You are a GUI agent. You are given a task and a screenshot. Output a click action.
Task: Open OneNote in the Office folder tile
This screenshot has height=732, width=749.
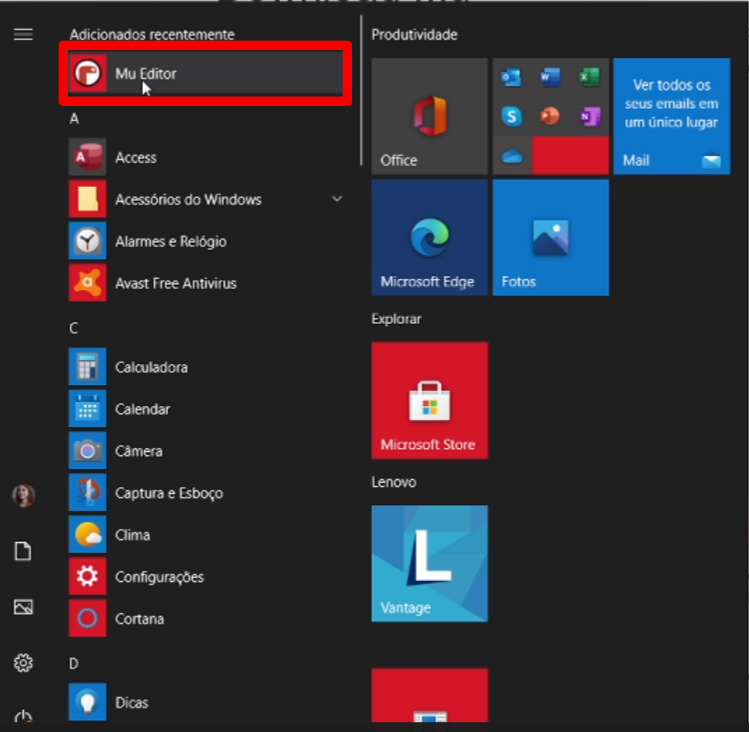[x=589, y=116]
